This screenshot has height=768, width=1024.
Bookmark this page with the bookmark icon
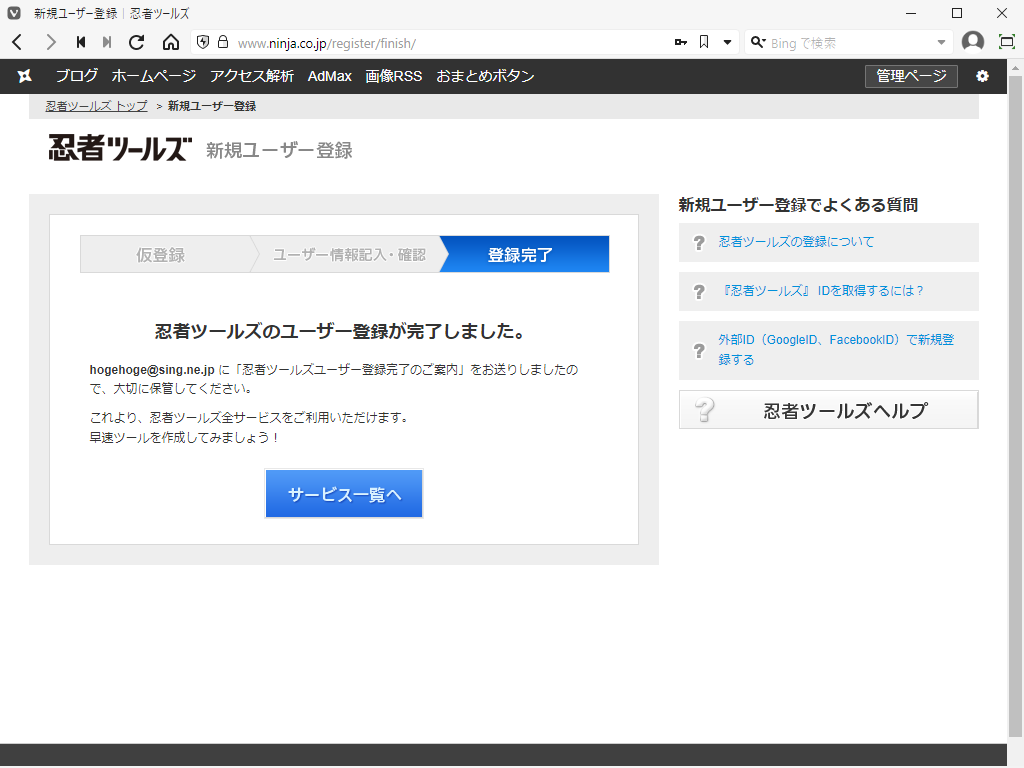tap(704, 42)
